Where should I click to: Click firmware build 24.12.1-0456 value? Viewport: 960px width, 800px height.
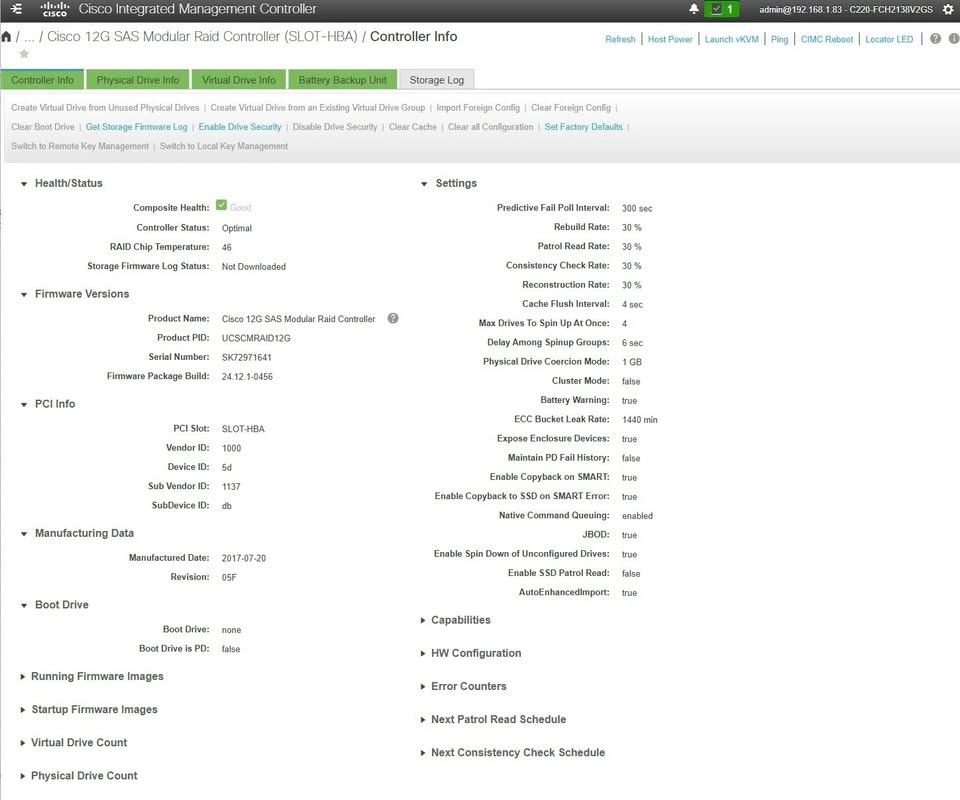[x=247, y=376]
